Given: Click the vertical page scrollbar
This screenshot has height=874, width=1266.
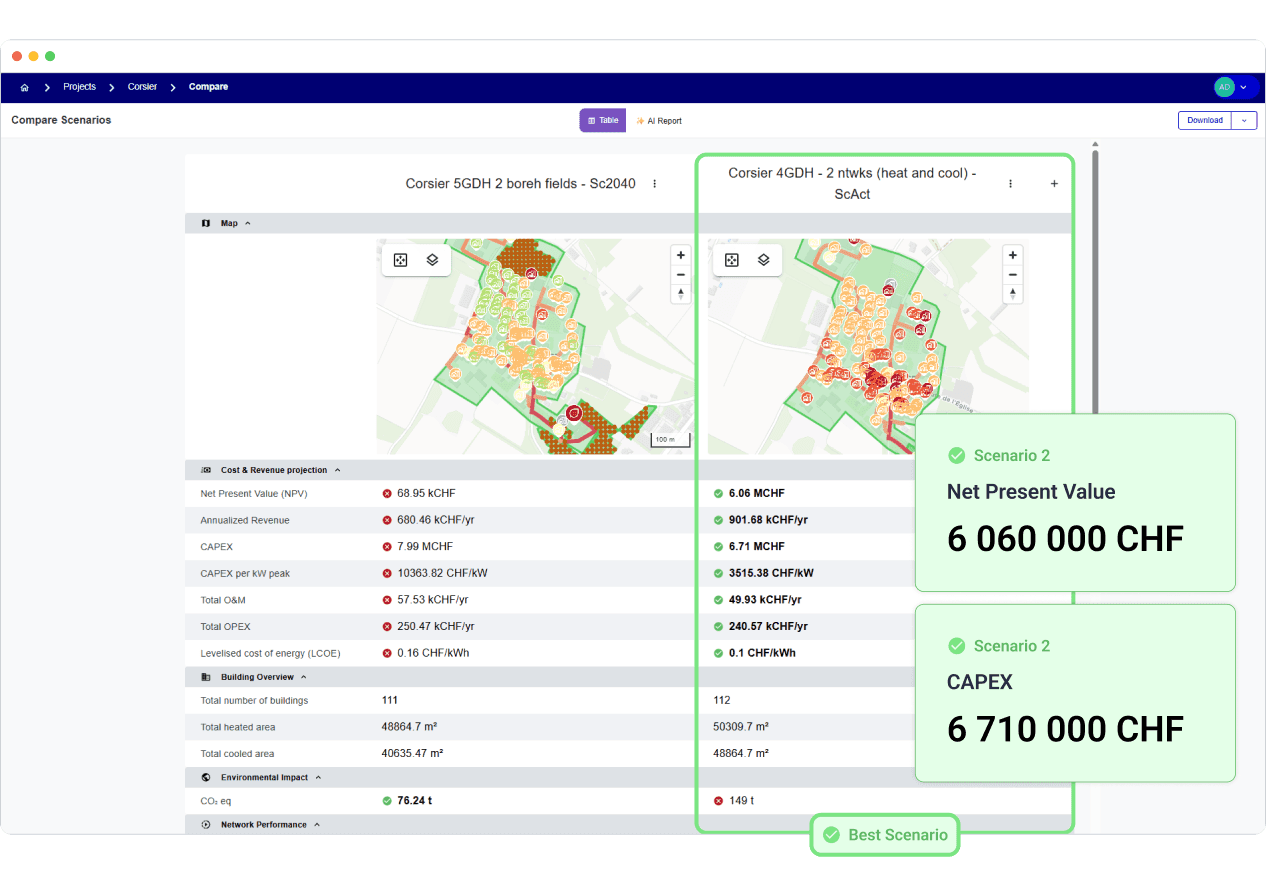Looking at the screenshot, I should click(x=1095, y=280).
